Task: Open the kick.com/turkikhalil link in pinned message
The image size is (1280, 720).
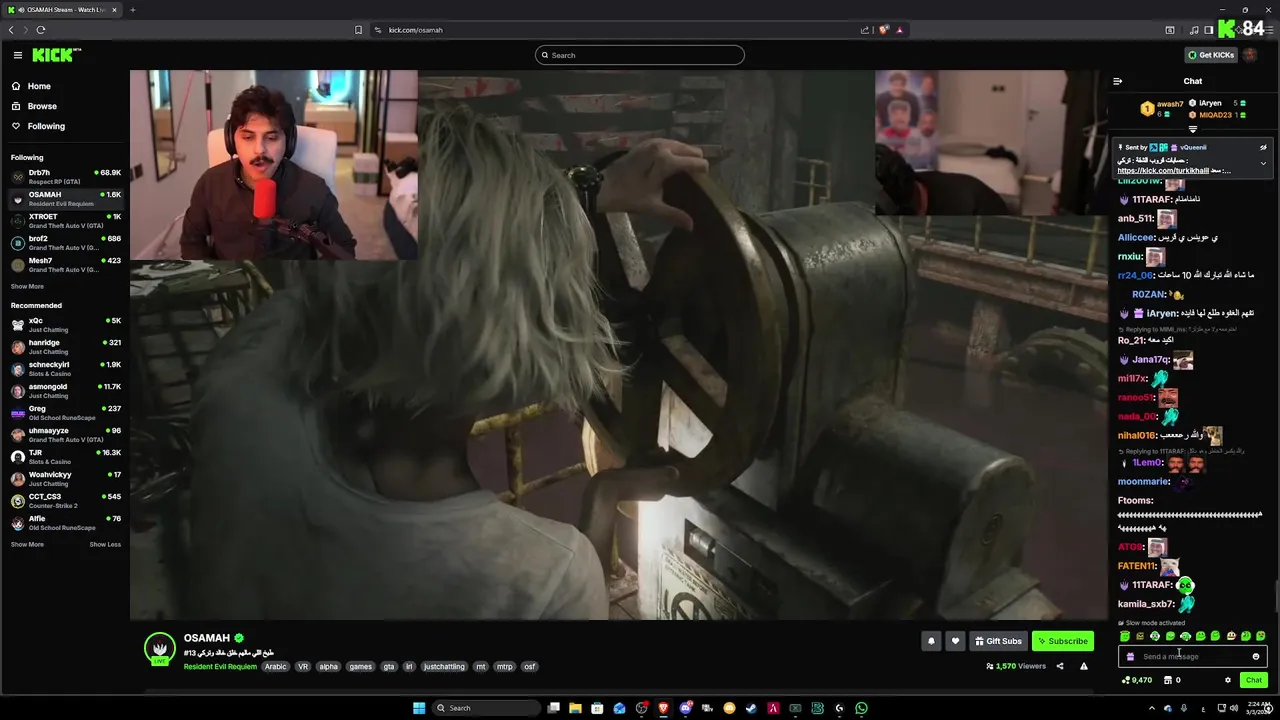Action: [1163, 171]
